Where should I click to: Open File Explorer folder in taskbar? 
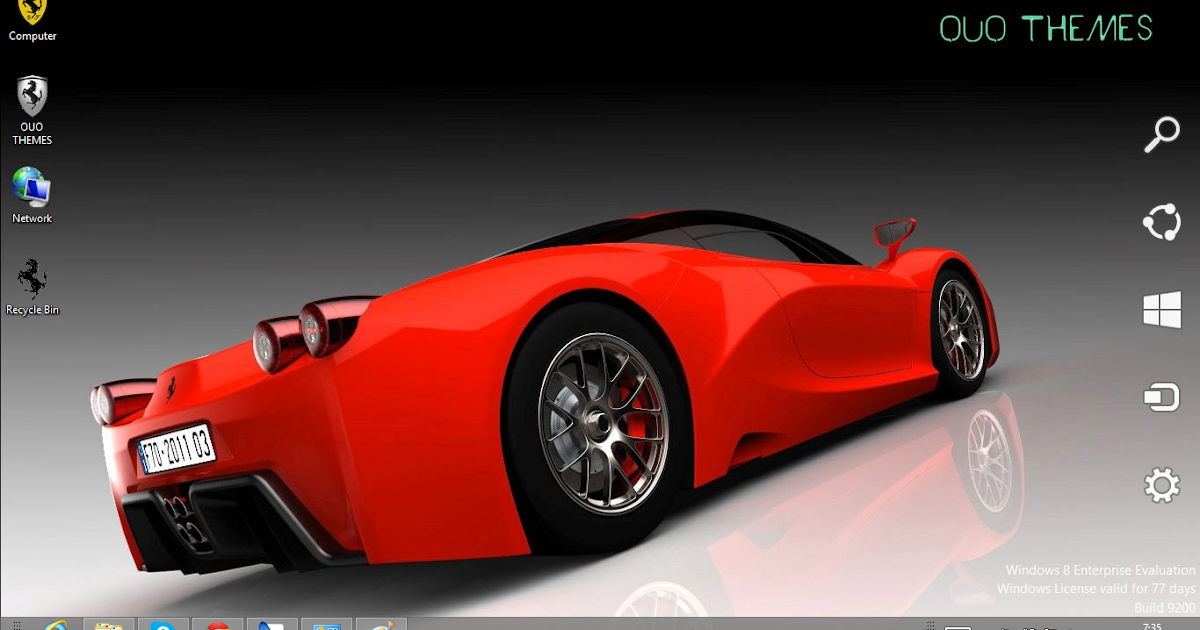coord(108,624)
